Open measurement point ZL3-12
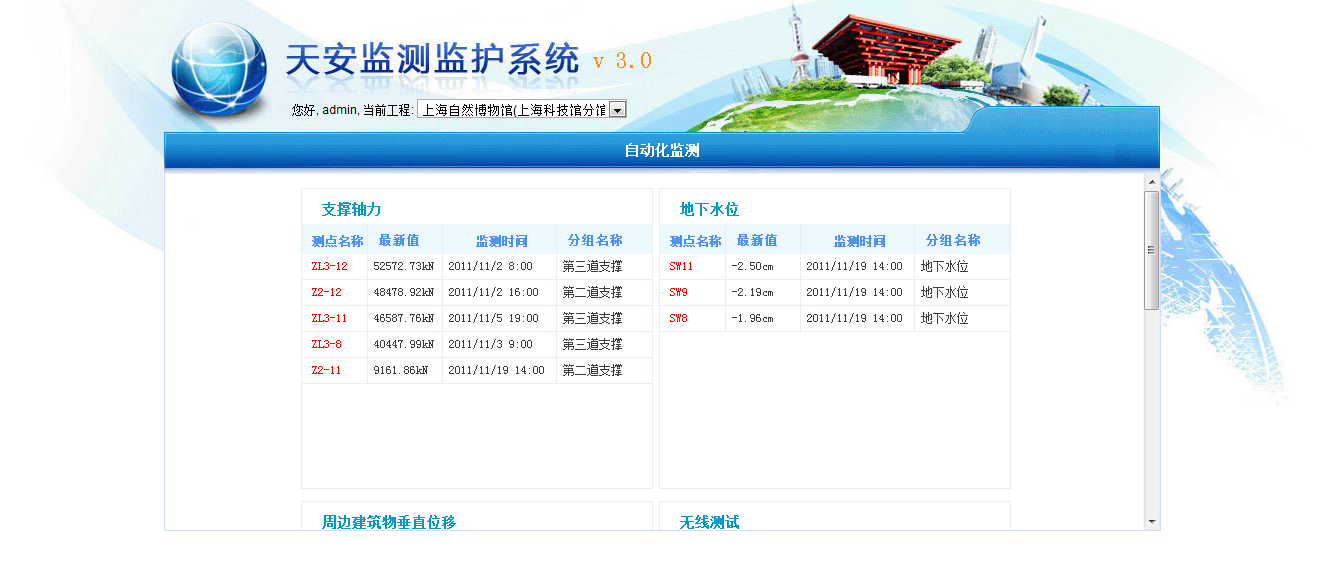Screen dimensions: 1324x561 pos(330,267)
